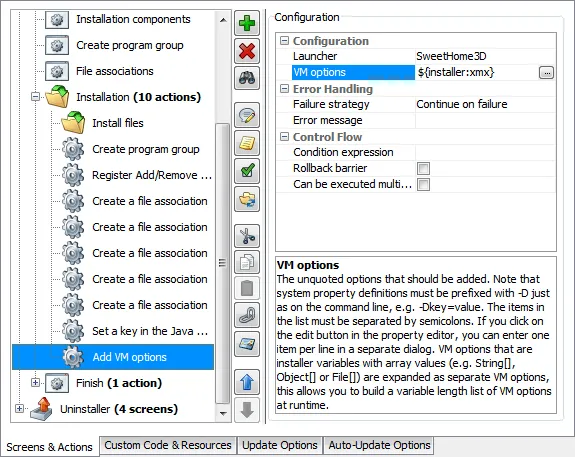Viewport: 575px width, 457px height.
Task: Click the green checkmark toggle icon
Action: point(247,171)
